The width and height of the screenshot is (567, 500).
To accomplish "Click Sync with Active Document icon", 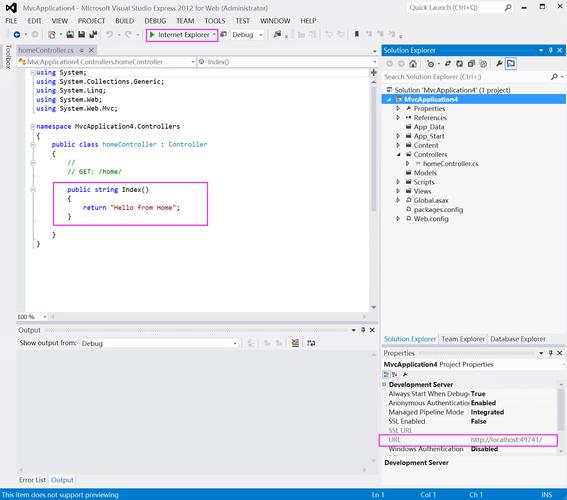I will click(x=448, y=64).
